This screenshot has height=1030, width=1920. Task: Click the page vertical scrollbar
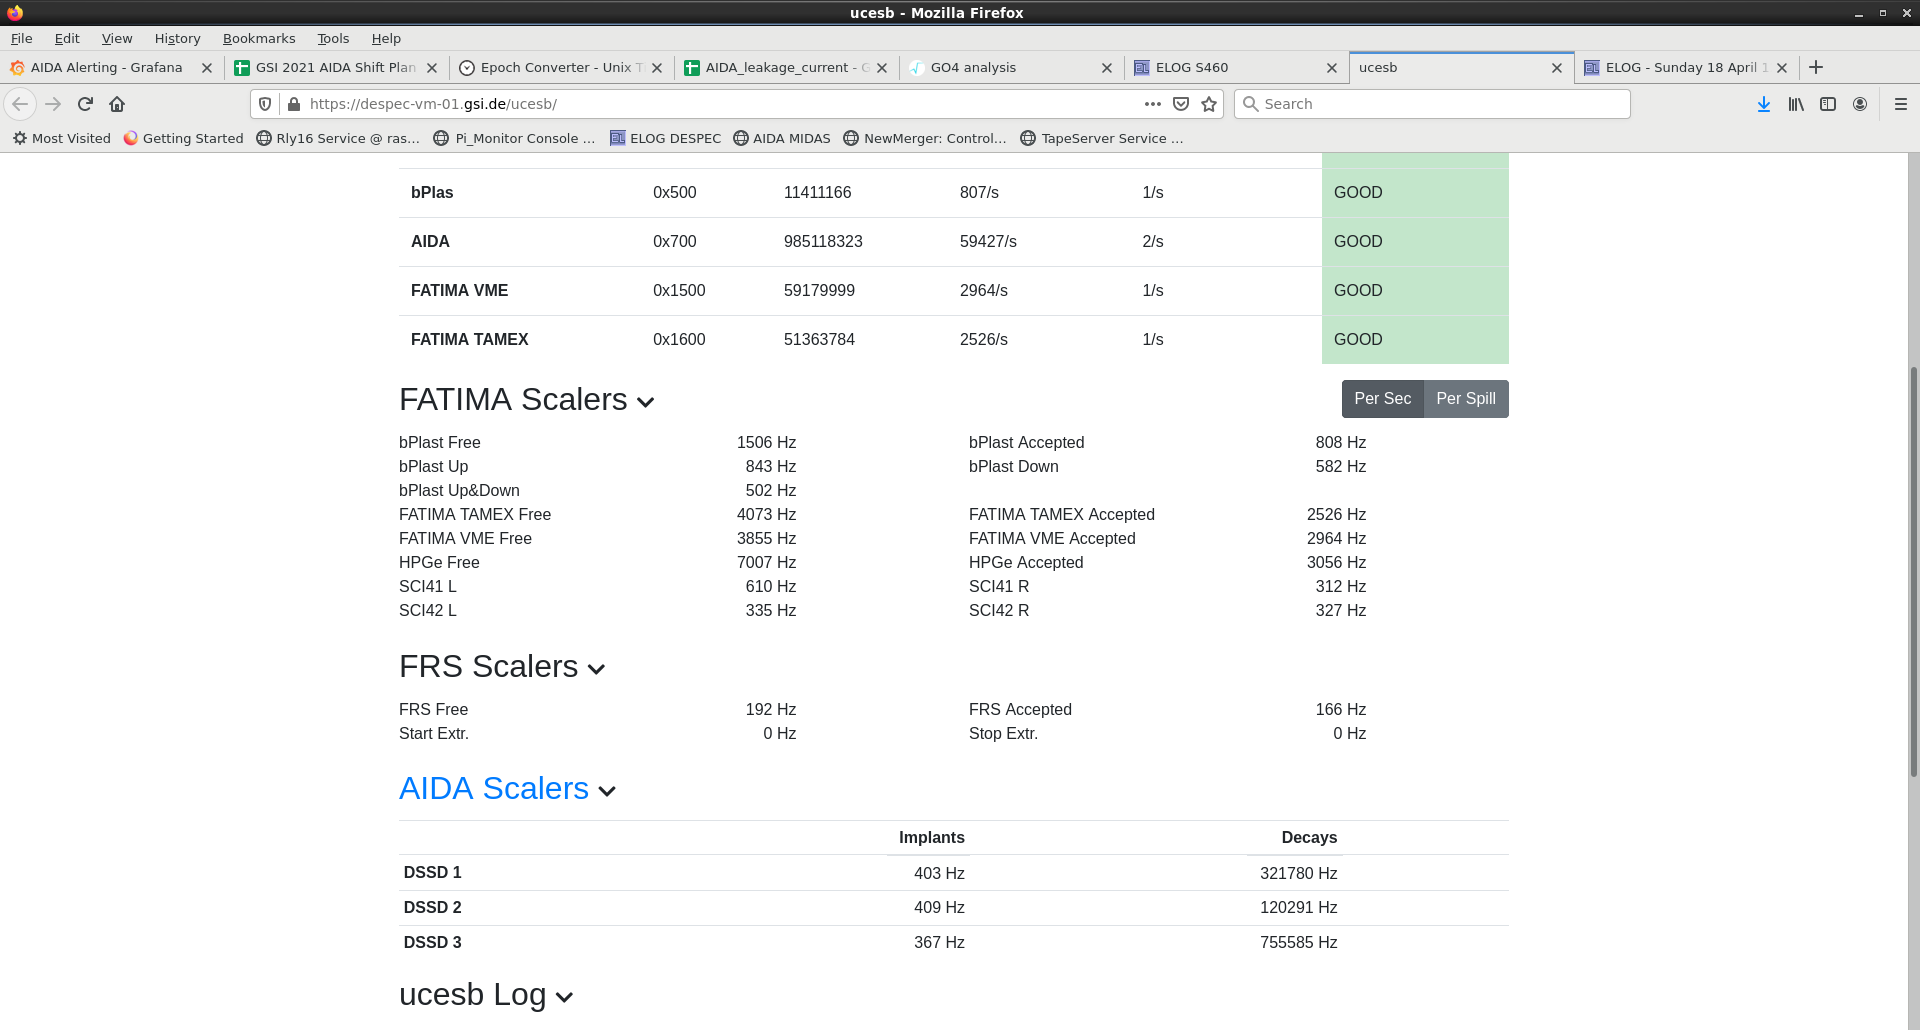1914,570
